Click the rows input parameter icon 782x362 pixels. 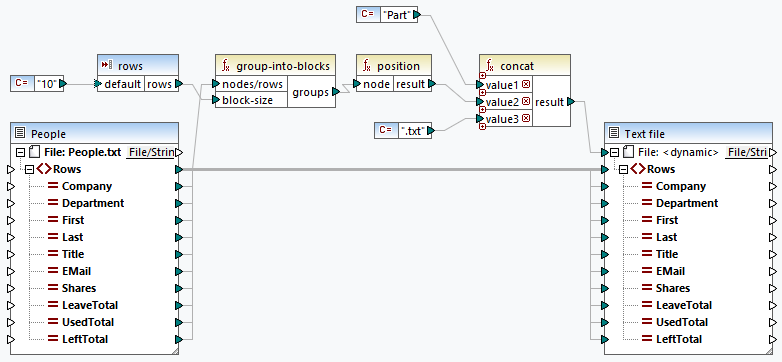[x=106, y=66]
